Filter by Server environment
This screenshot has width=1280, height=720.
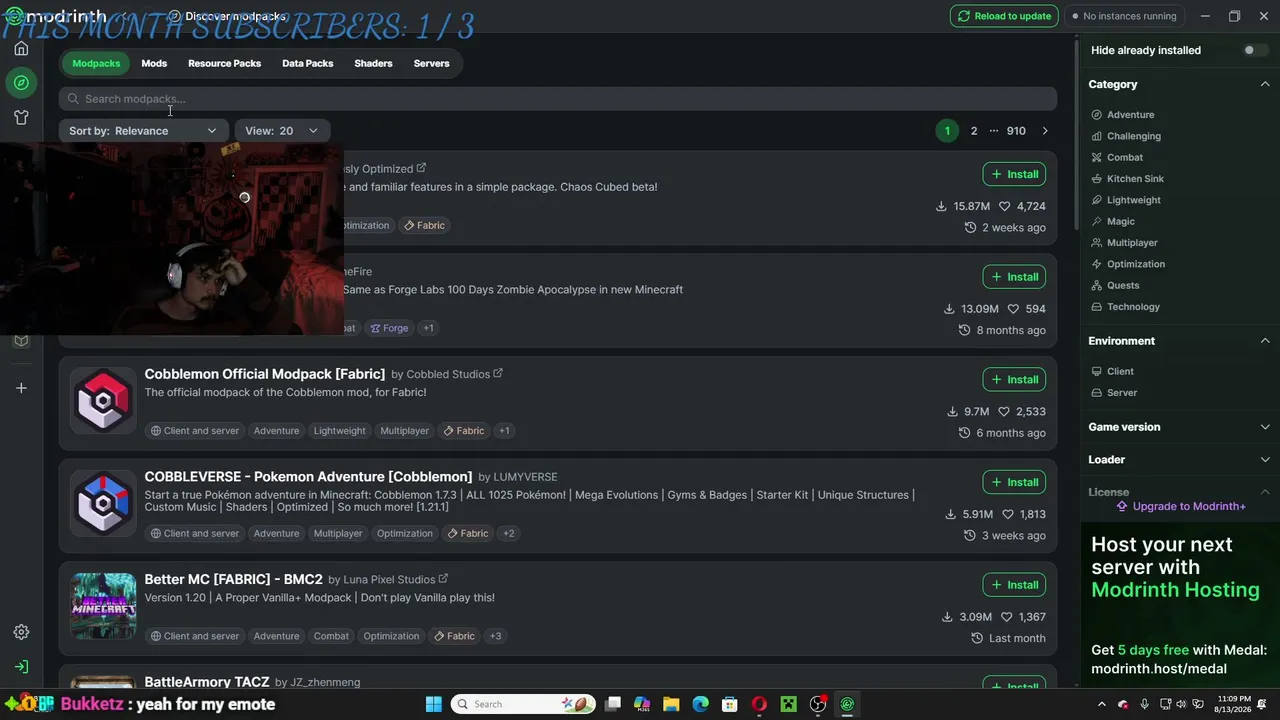pyautogui.click(x=1114, y=393)
